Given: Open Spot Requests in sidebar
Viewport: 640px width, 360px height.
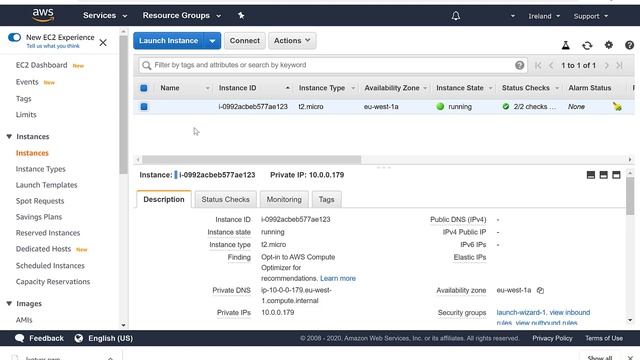Looking at the screenshot, I should [x=40, y=201].
